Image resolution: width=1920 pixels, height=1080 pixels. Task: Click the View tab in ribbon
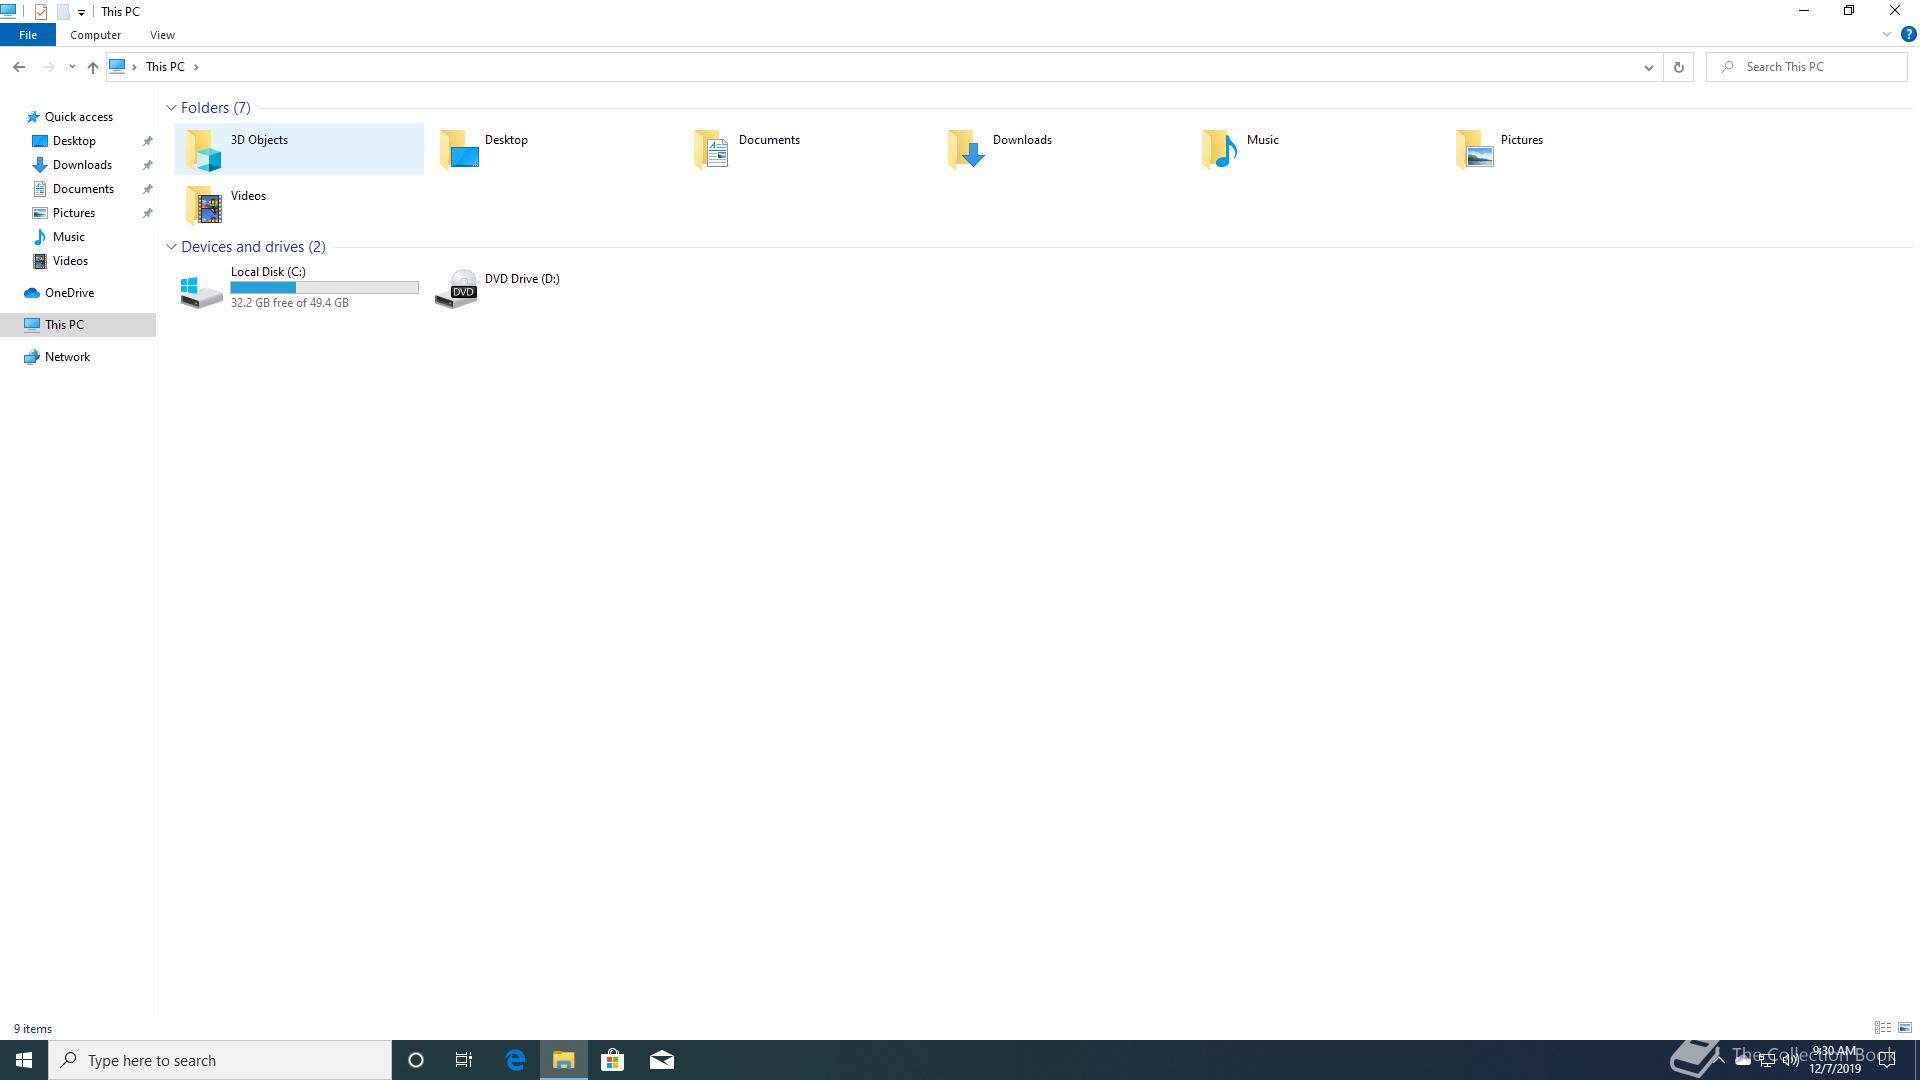pos(161,34)
